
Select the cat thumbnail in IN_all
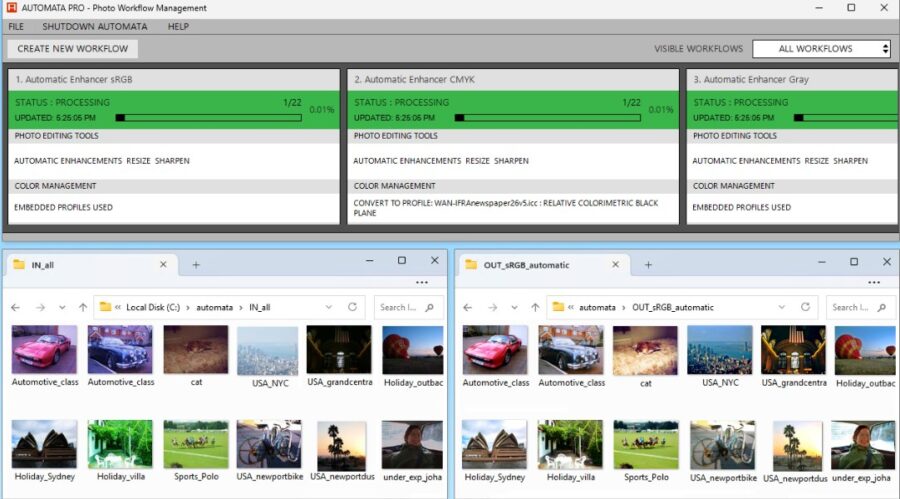(x=196, y=350)
